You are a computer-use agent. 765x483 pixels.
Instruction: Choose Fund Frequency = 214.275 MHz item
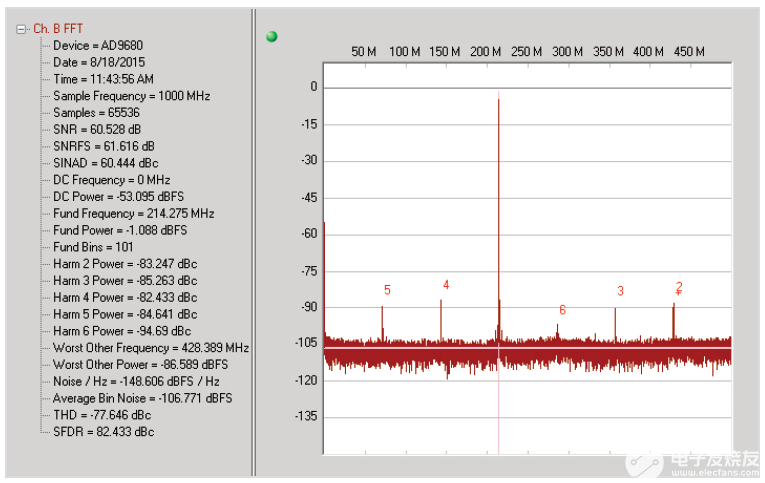133,214
